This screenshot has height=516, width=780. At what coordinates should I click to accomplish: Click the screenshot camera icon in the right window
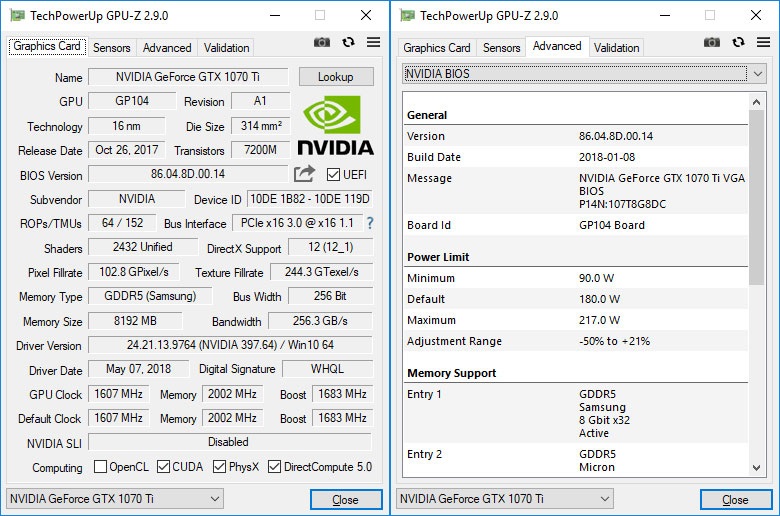tap(712, 42)
